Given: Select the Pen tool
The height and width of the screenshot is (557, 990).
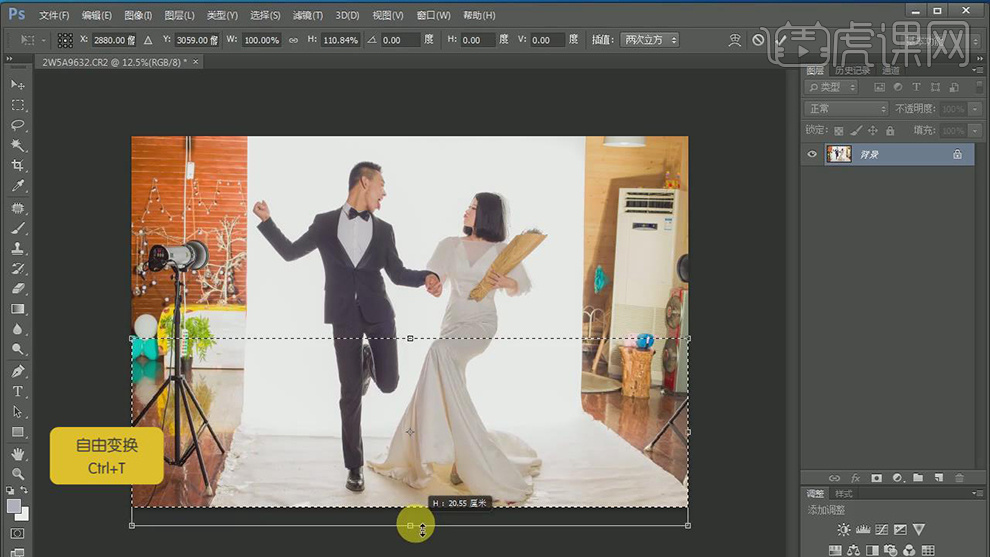Looking at the screenshot, I should point(18,371).
